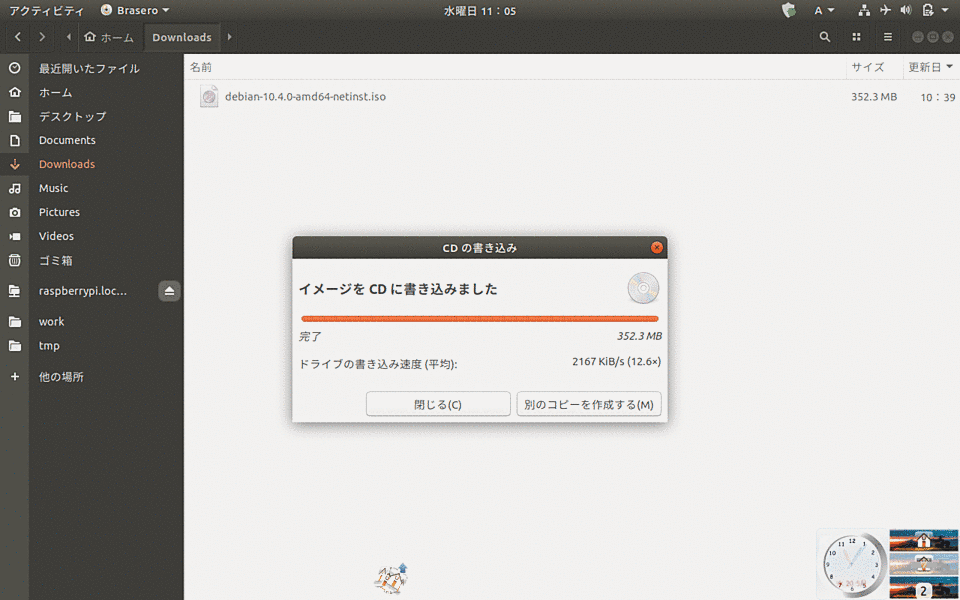Open the アクティビティ overview
Image resolution: width=960 pixels, height=600 pixels.
(47, 11)
